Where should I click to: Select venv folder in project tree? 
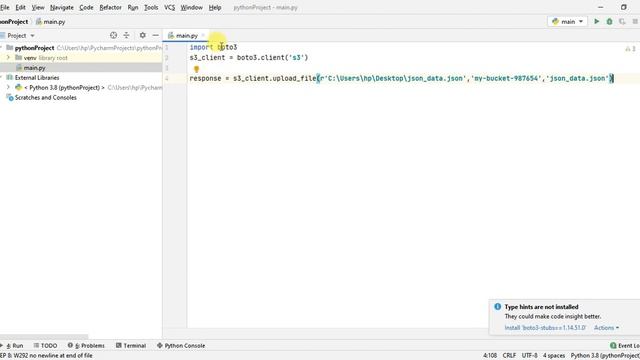pos(30,58)
